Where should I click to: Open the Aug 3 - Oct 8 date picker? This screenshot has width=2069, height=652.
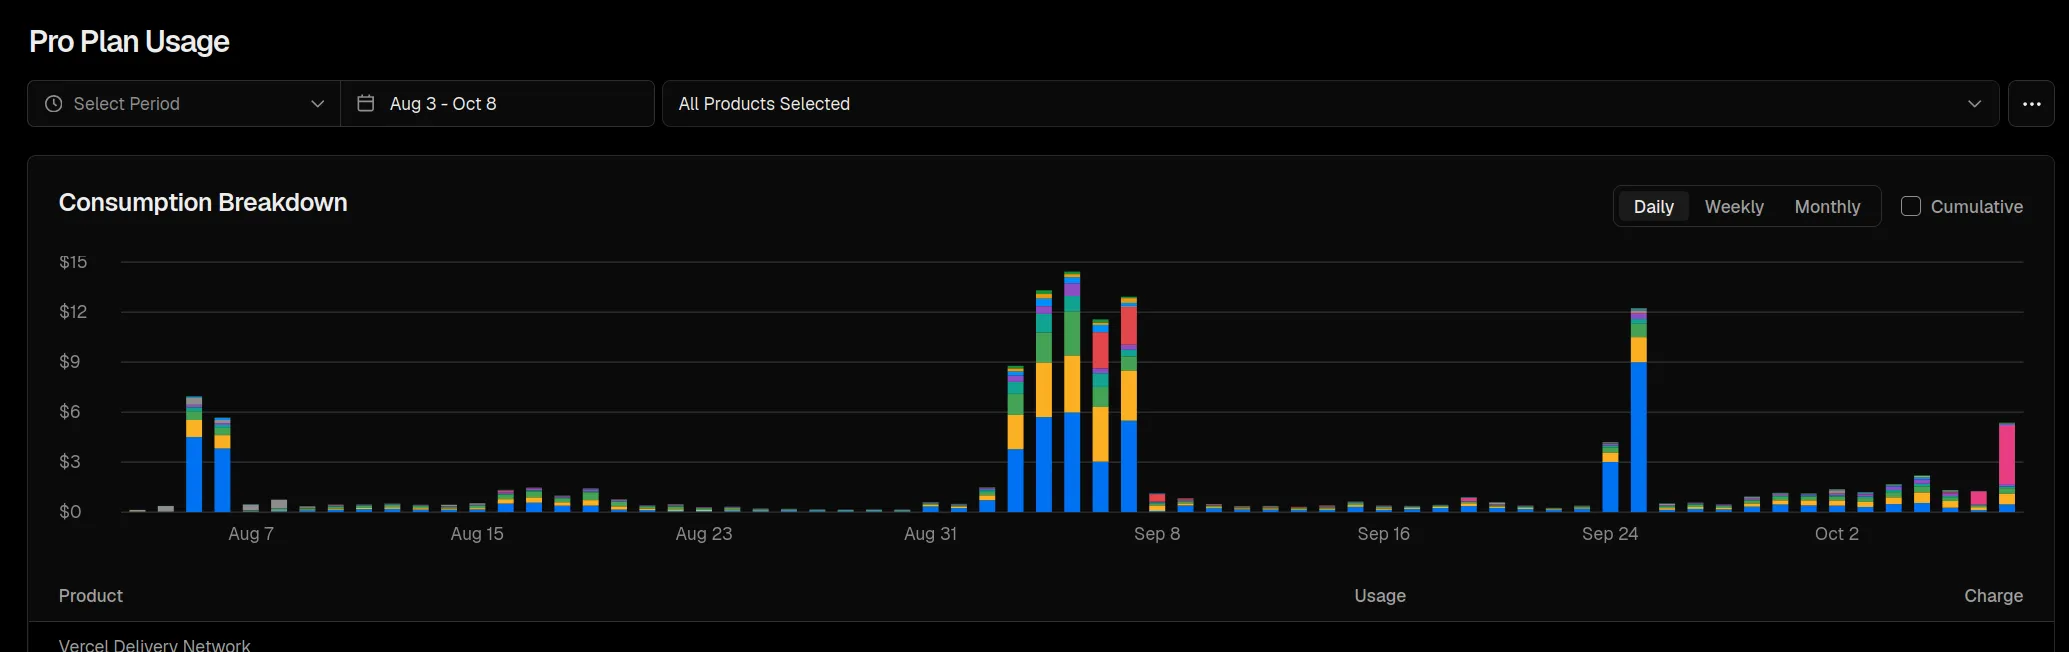pos(497,104)
